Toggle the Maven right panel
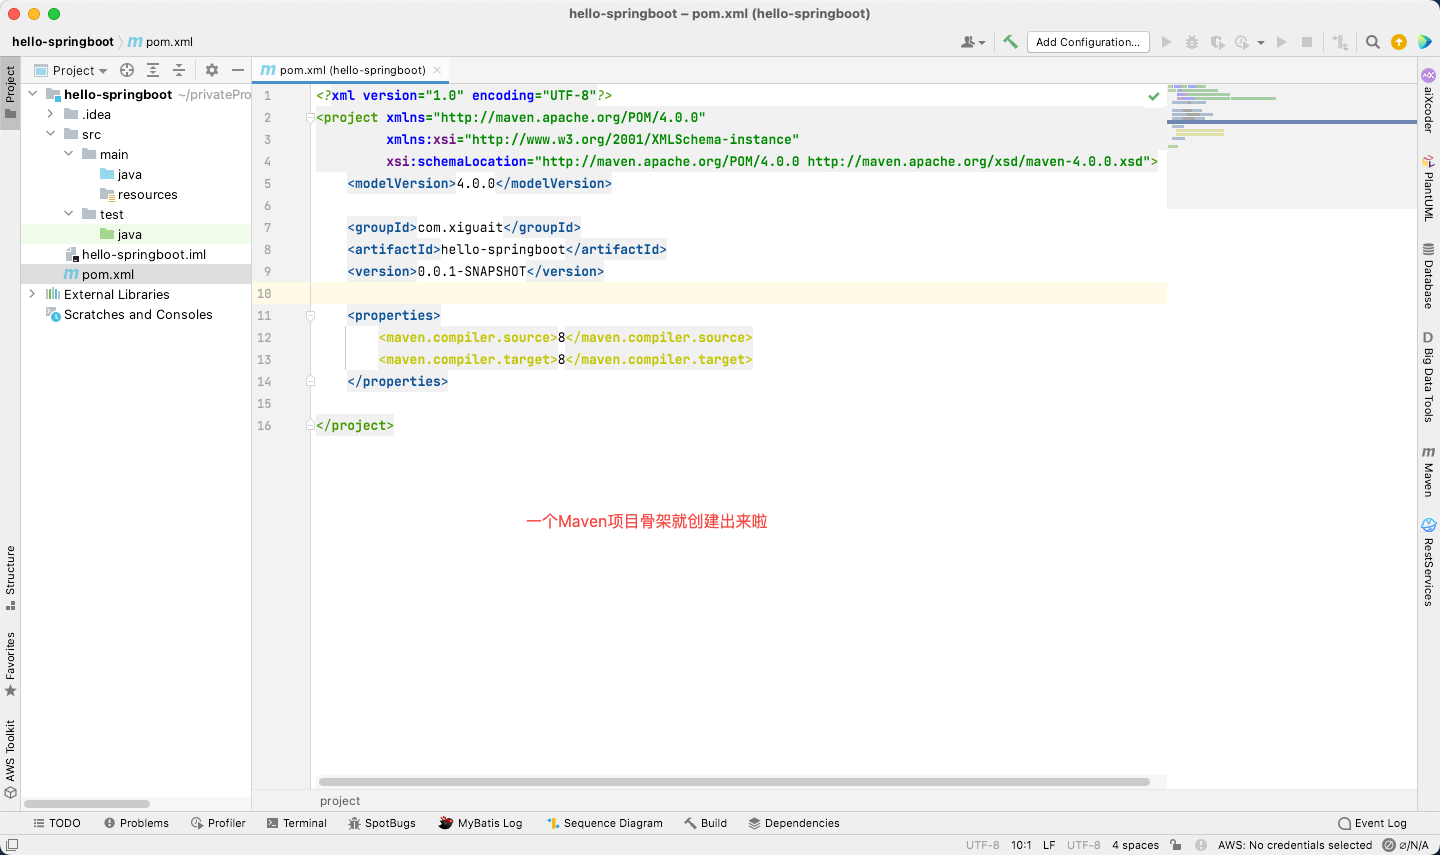 [x=1429, y=472]
